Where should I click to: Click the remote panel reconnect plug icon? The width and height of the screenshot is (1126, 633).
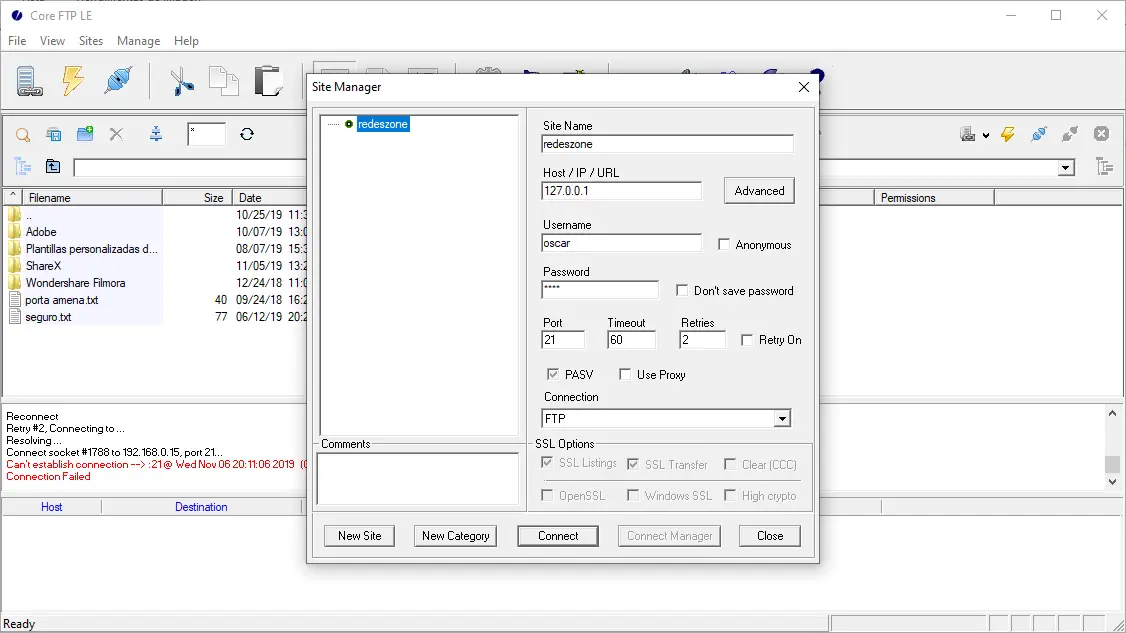coord(1038,134)
